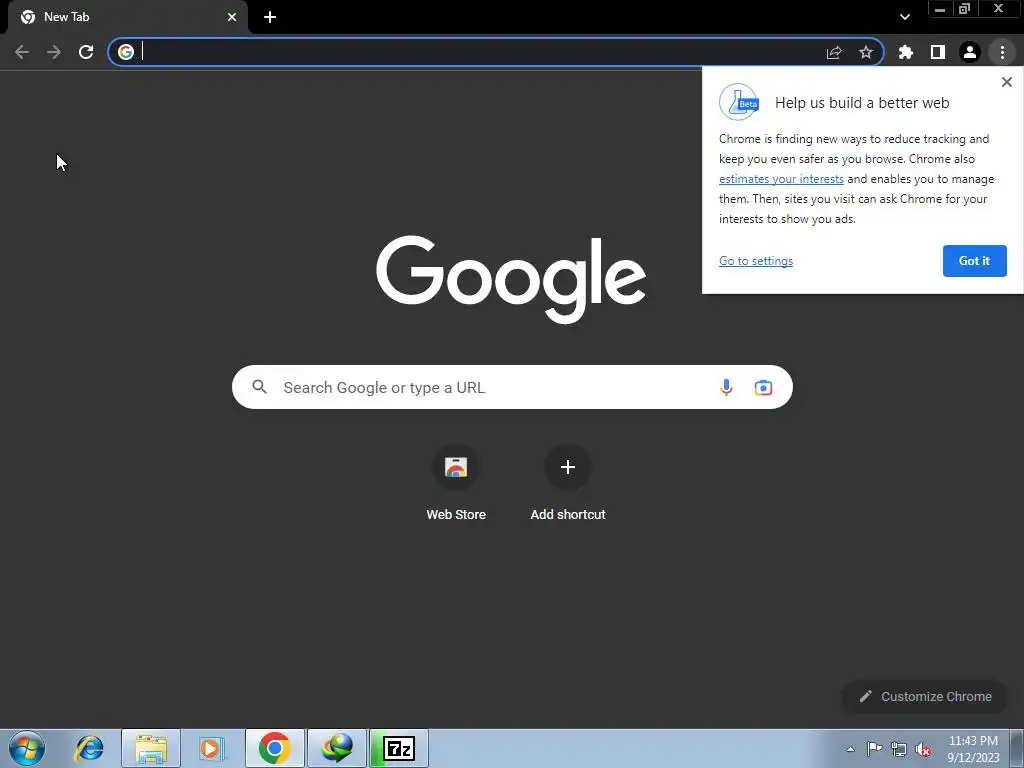Show hidden system tray icons

[850, 749]
